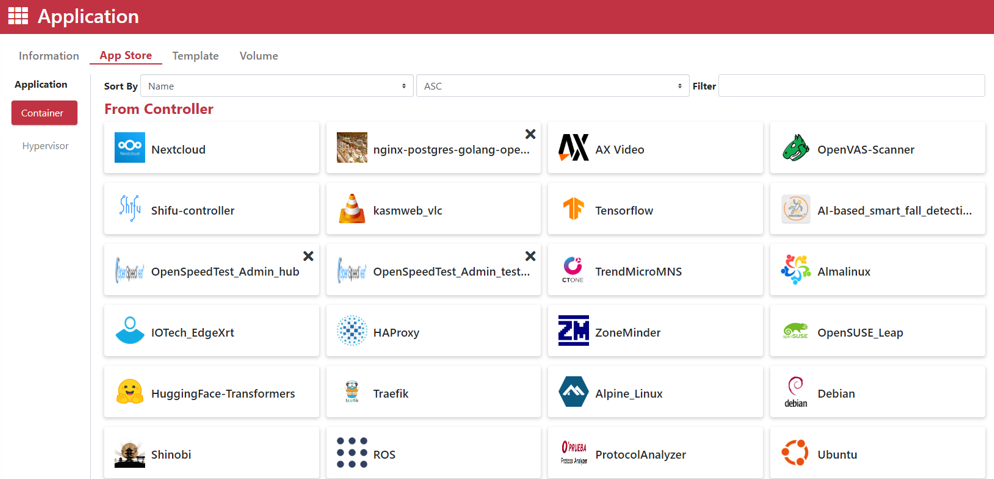
Task: Click the ROS name text
Action: [x=384, y=454]
